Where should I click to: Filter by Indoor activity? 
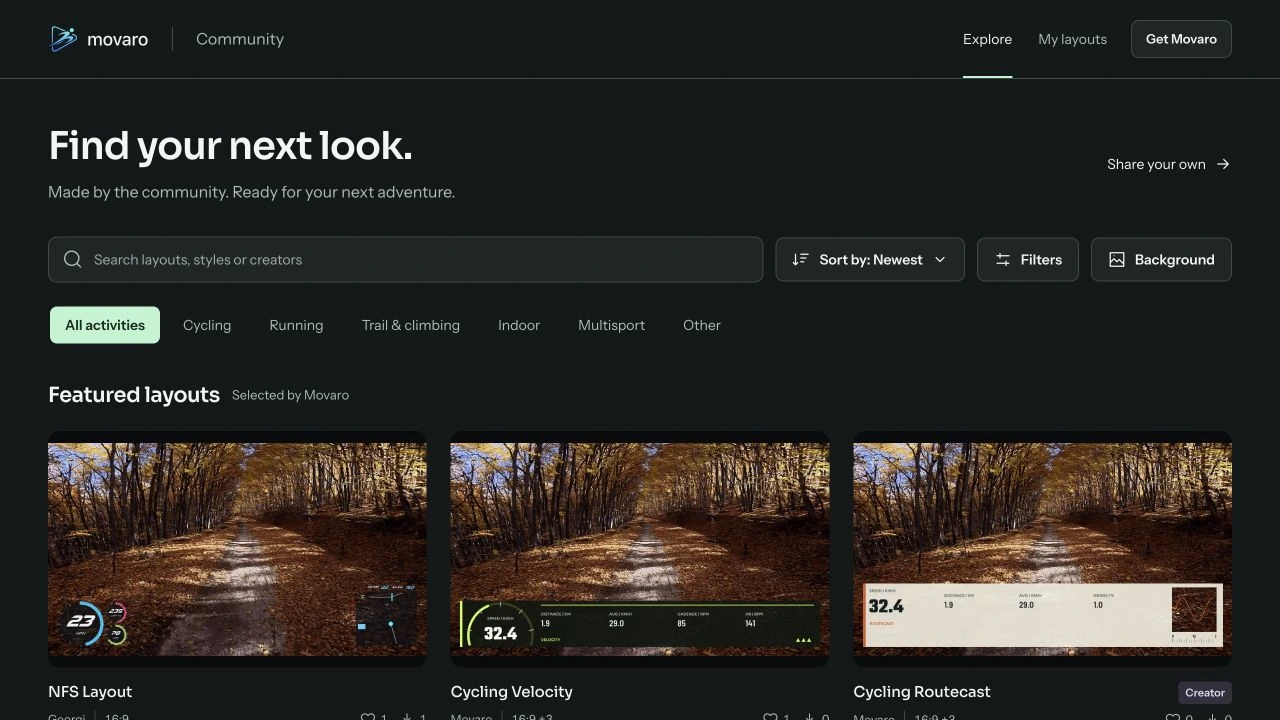tap(519, 325)
